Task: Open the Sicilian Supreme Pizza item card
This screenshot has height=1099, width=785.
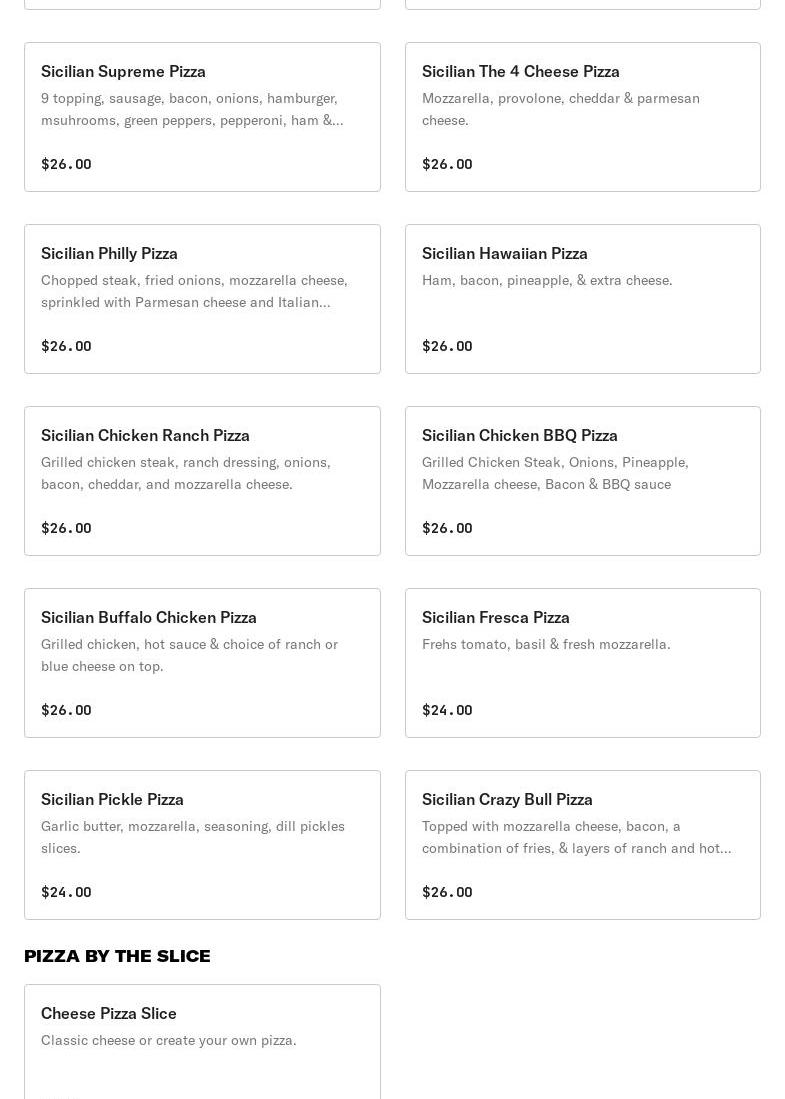Action: click(x=202, y=117)
